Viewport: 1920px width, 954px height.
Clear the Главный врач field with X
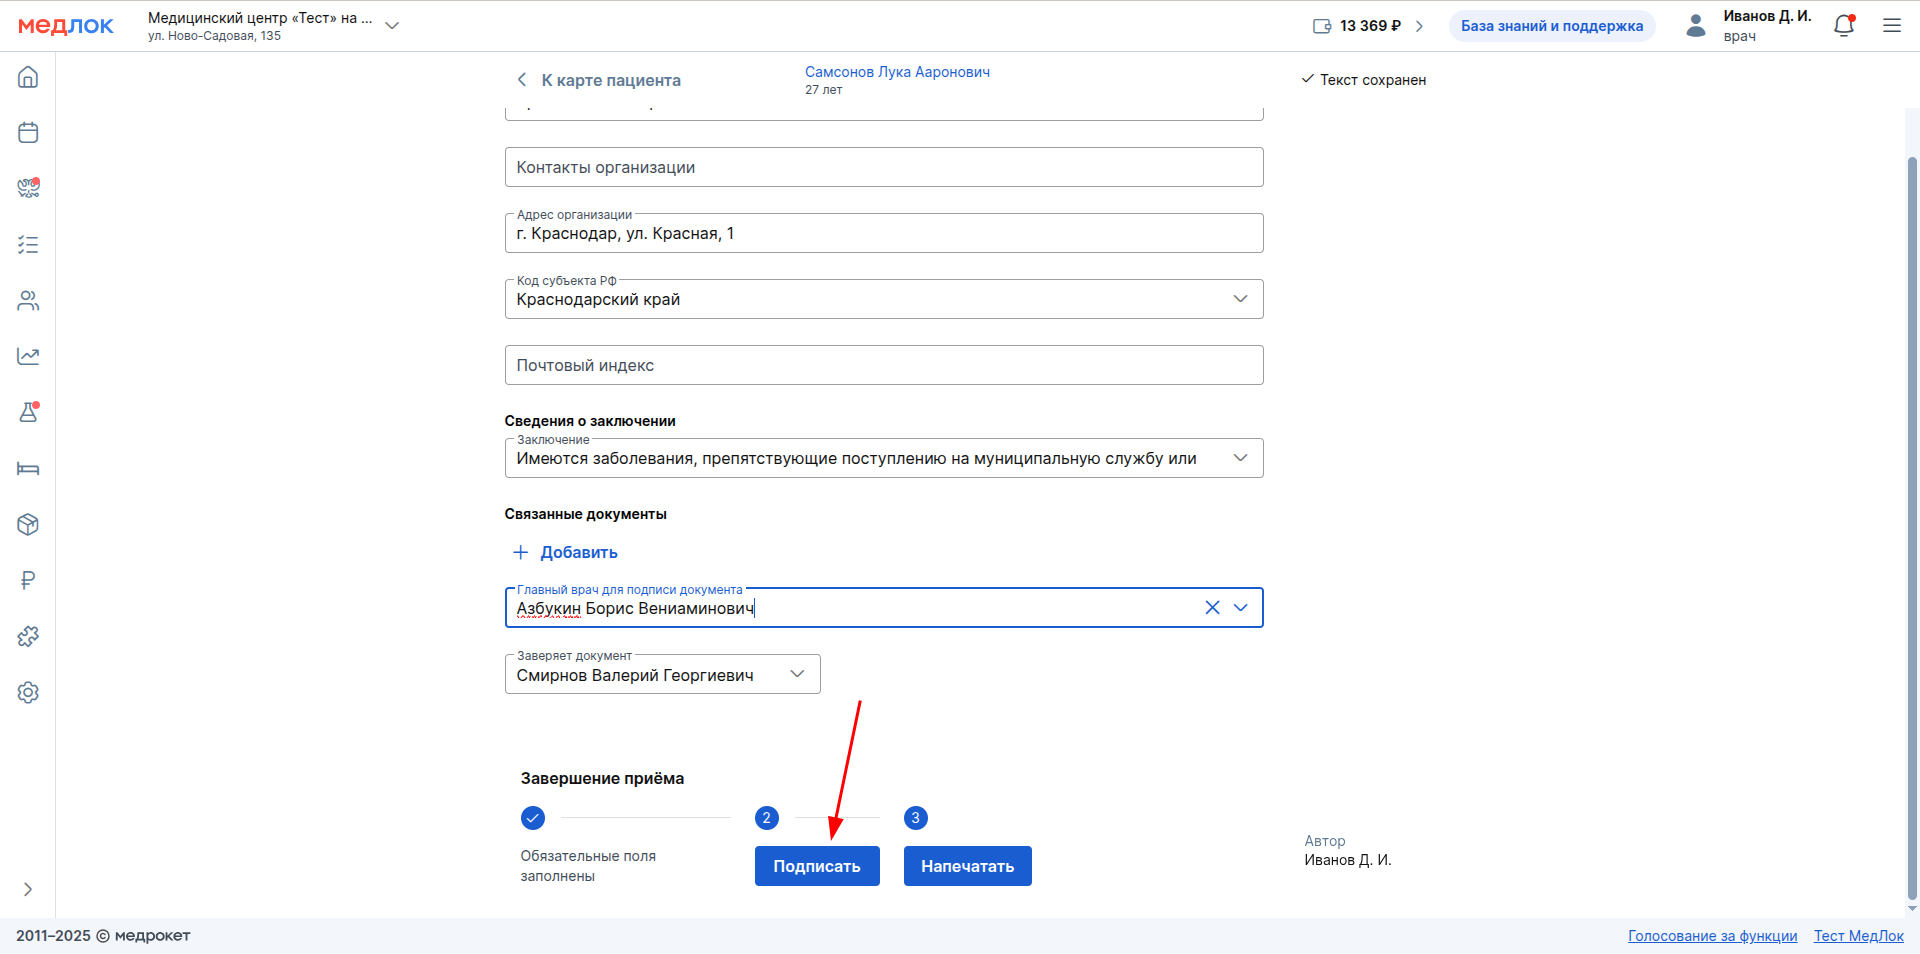click(1212, 608)
